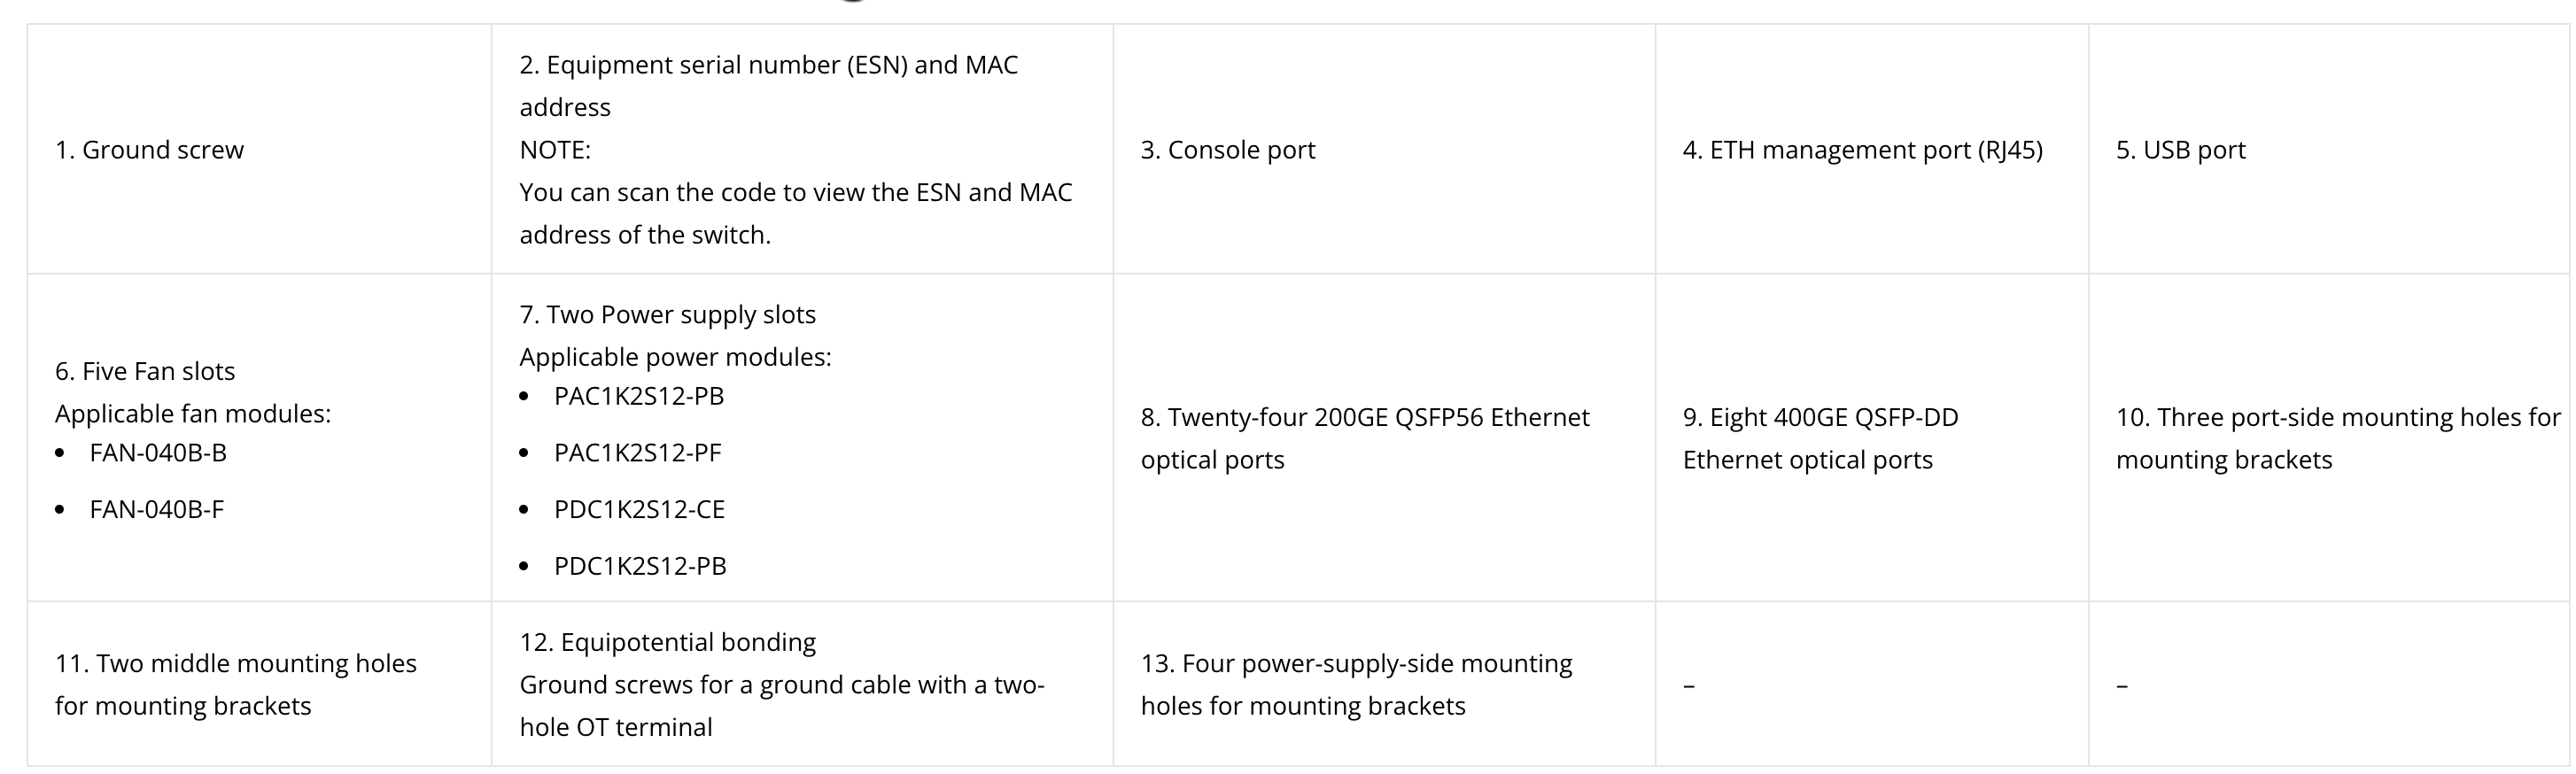Click the PDC1K2S12-PB bullet item
This screenshot has height=774, width=2576.
pos(640,566)
